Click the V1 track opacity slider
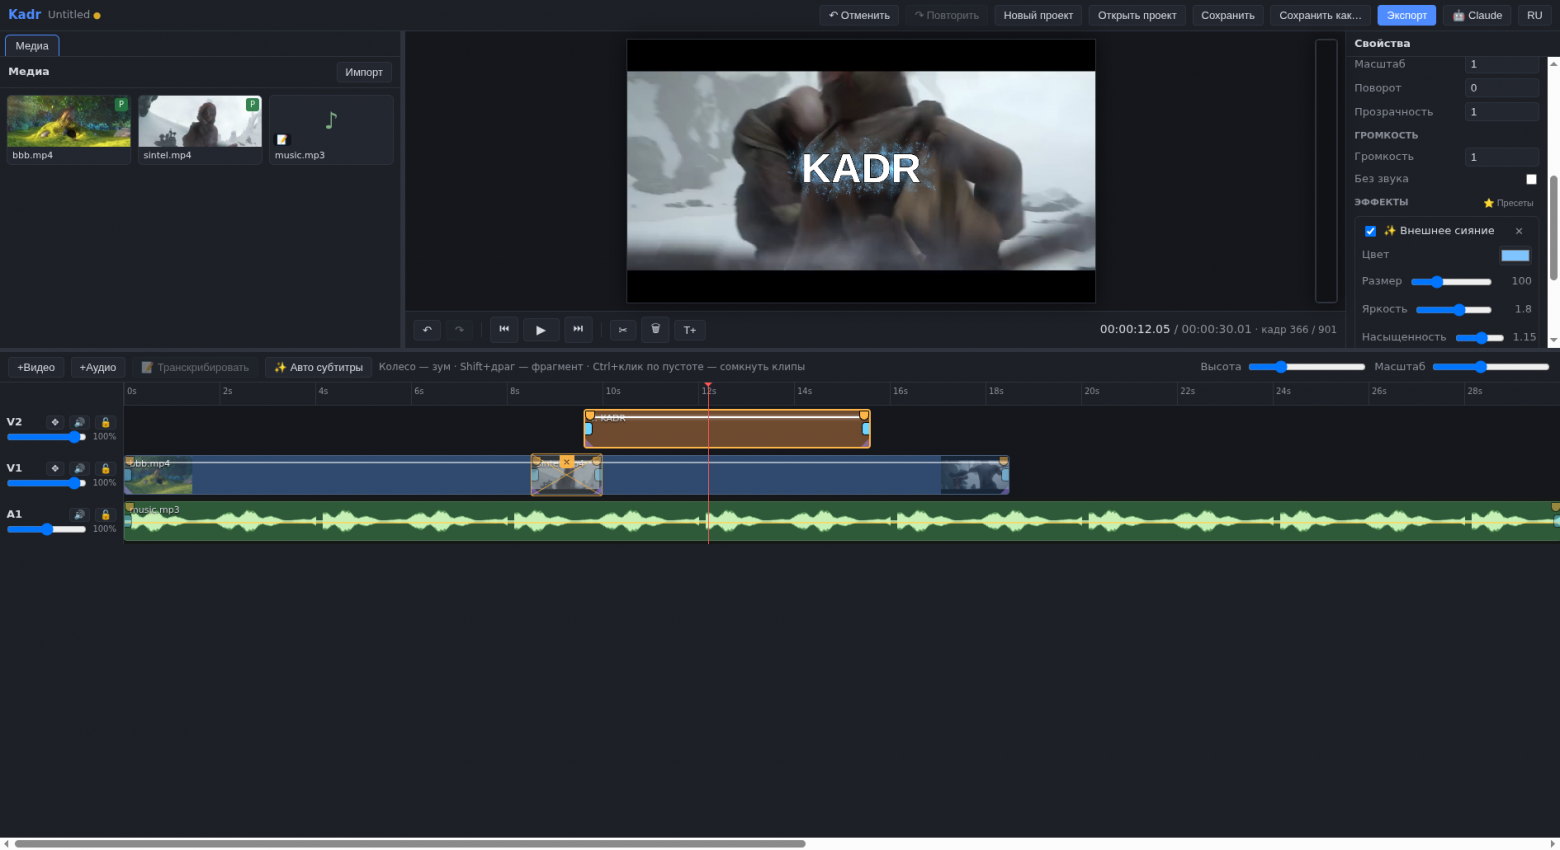1560x850 pixels. point(46,483)
